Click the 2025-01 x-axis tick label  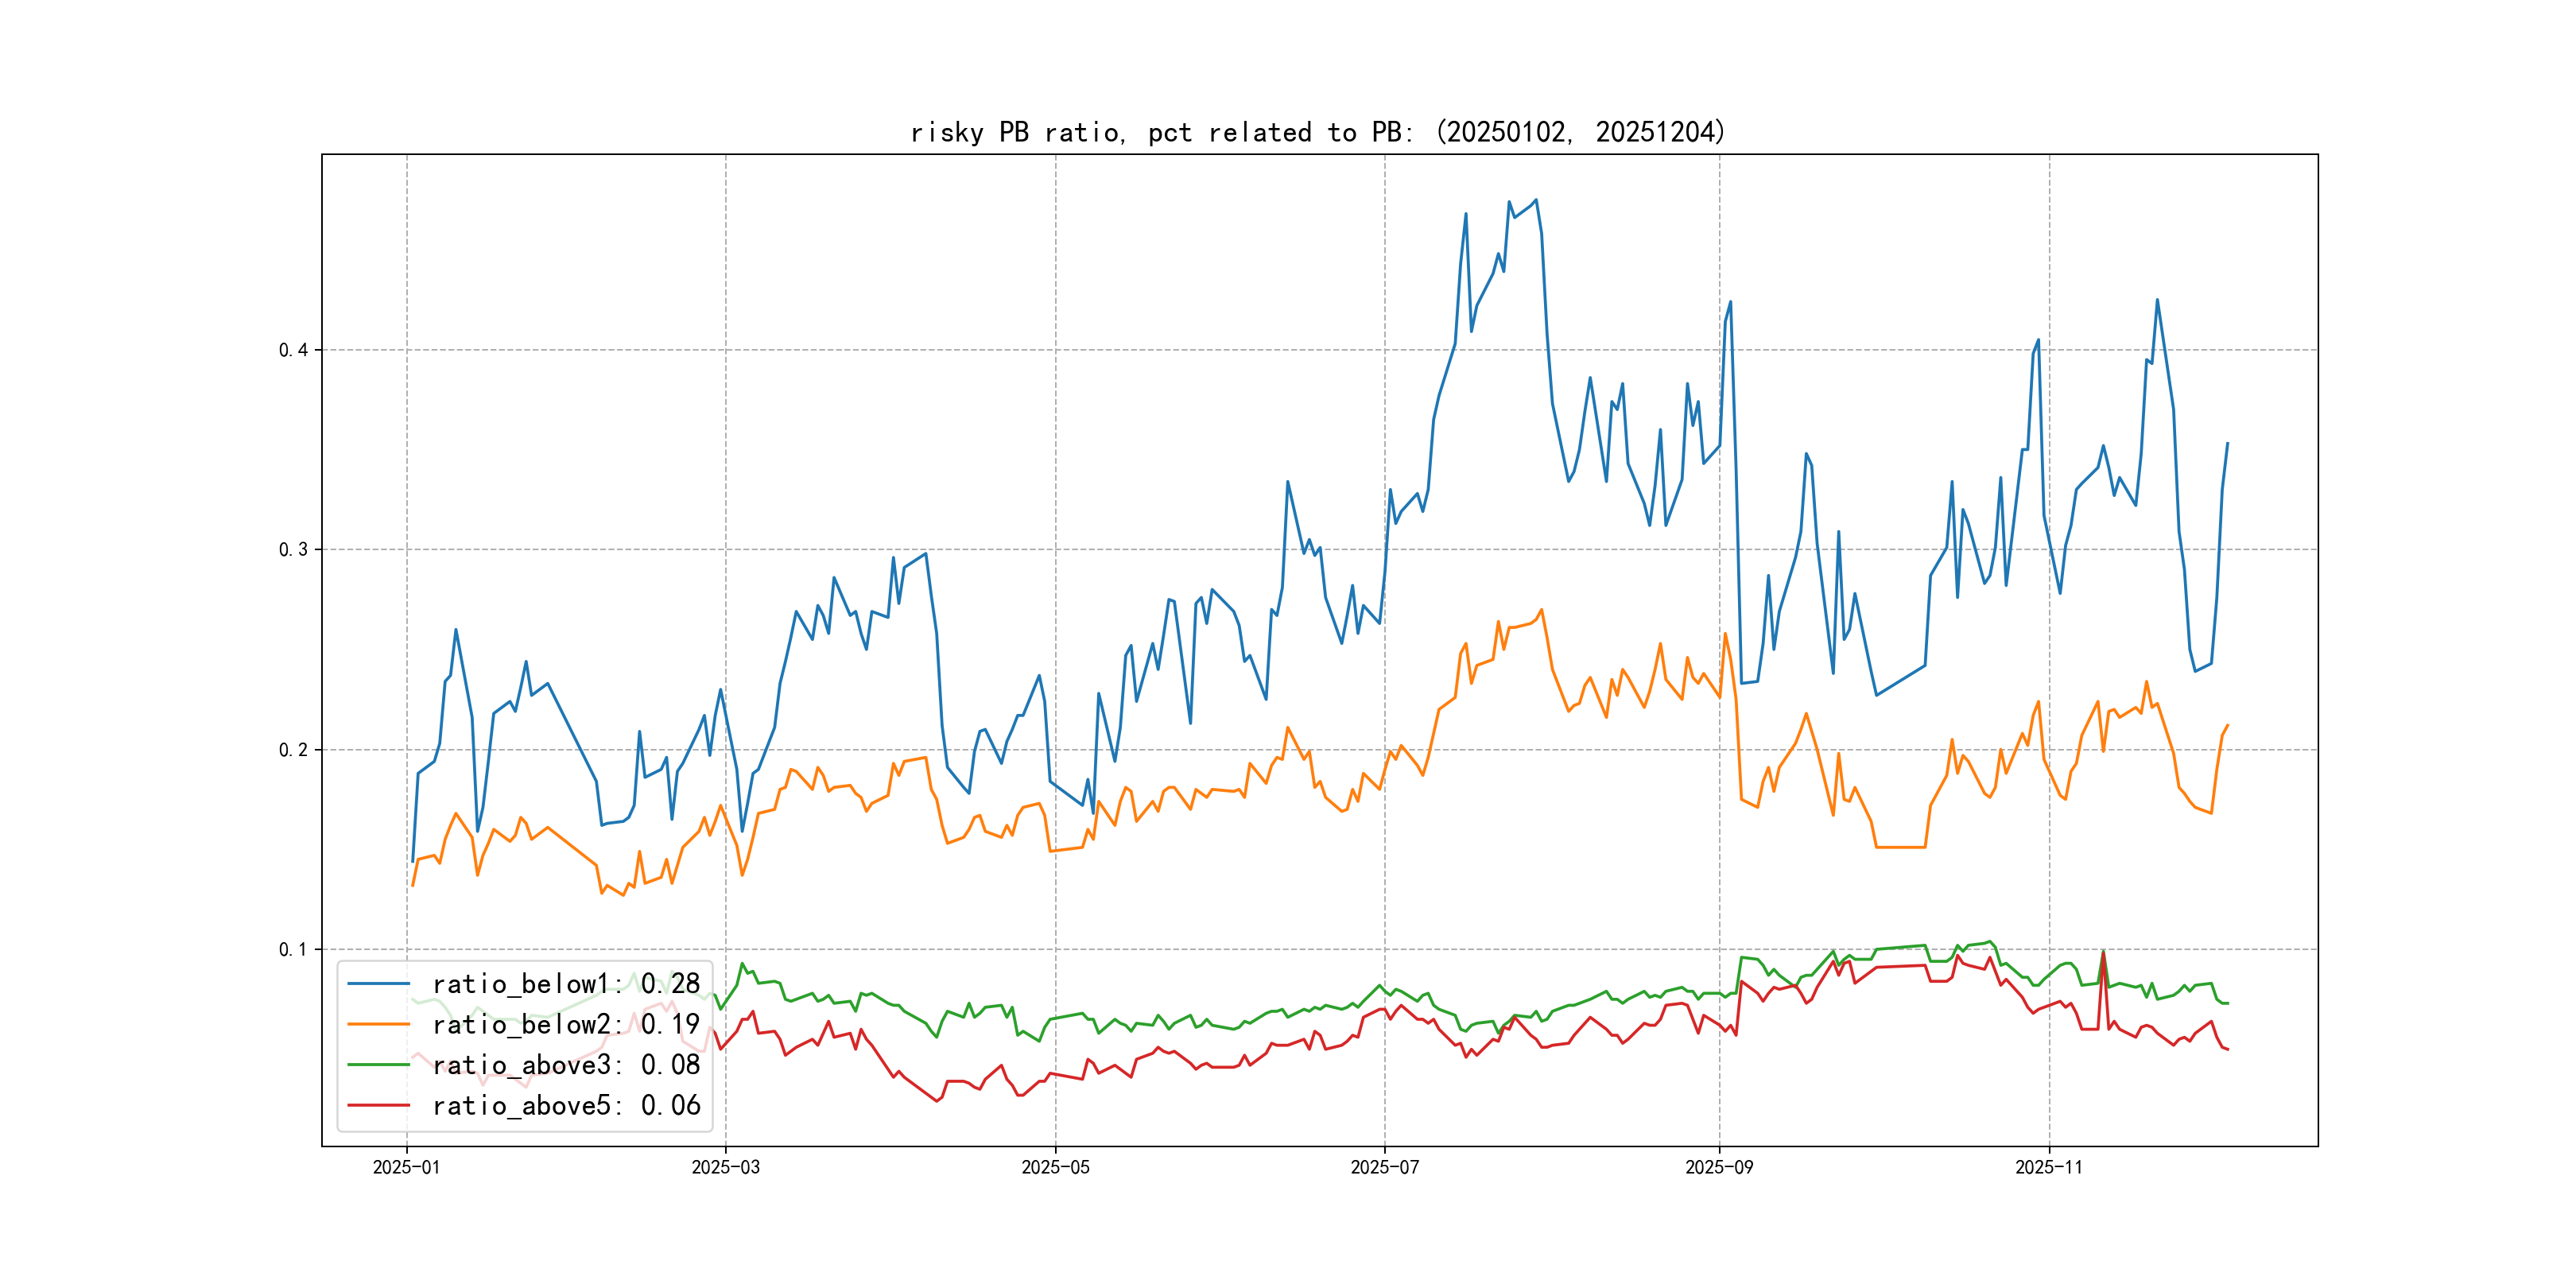406,1167
